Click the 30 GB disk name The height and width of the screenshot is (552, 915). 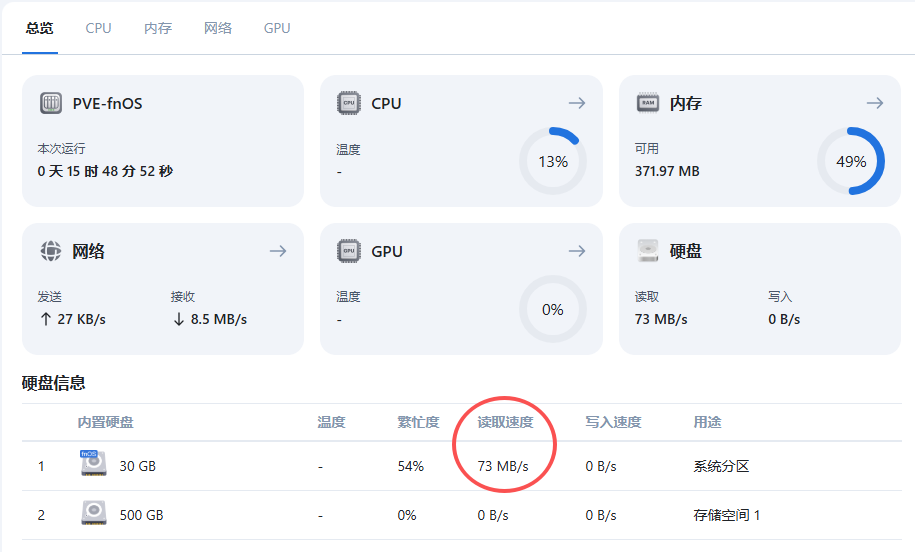[138, 466]
